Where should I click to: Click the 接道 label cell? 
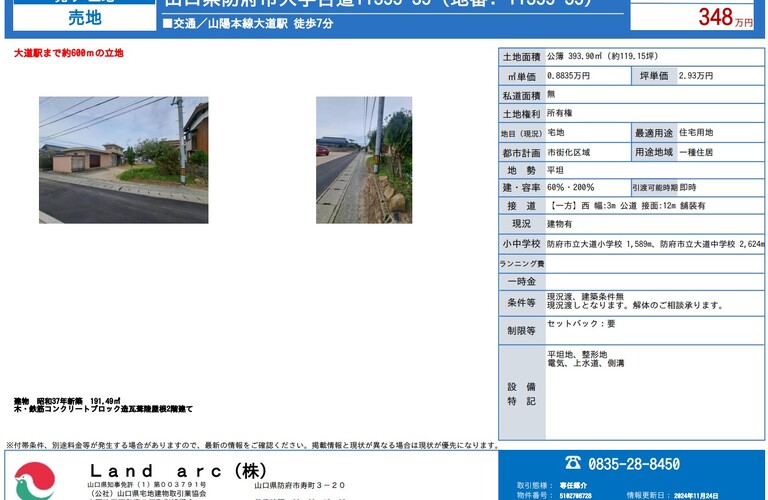coord(522,206)
